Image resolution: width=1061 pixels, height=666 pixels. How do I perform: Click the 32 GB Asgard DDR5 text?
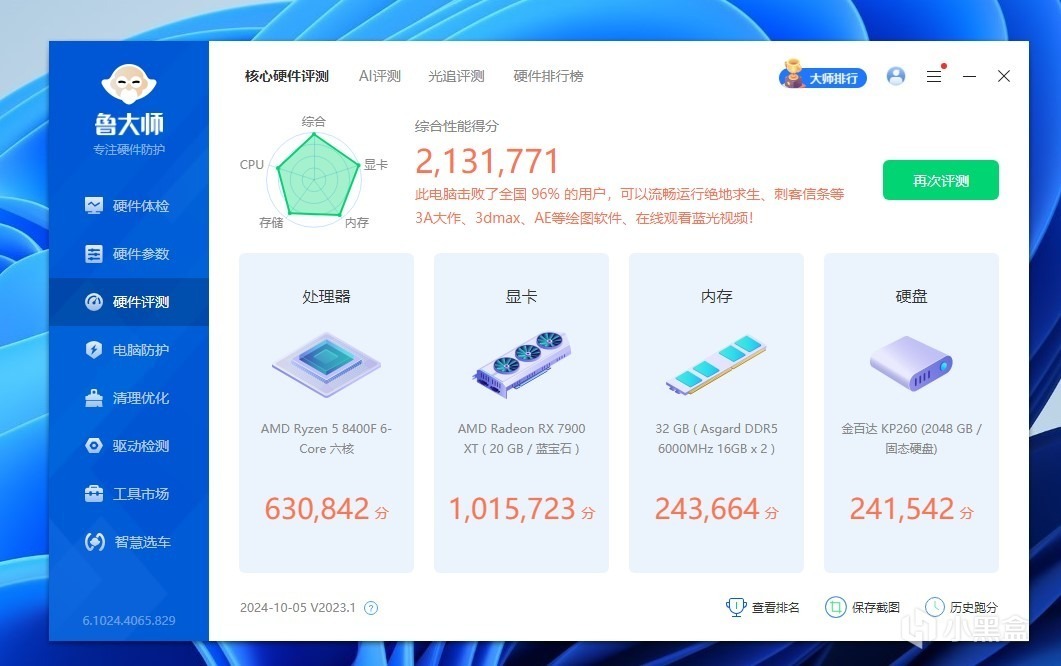tap(717, 439)
